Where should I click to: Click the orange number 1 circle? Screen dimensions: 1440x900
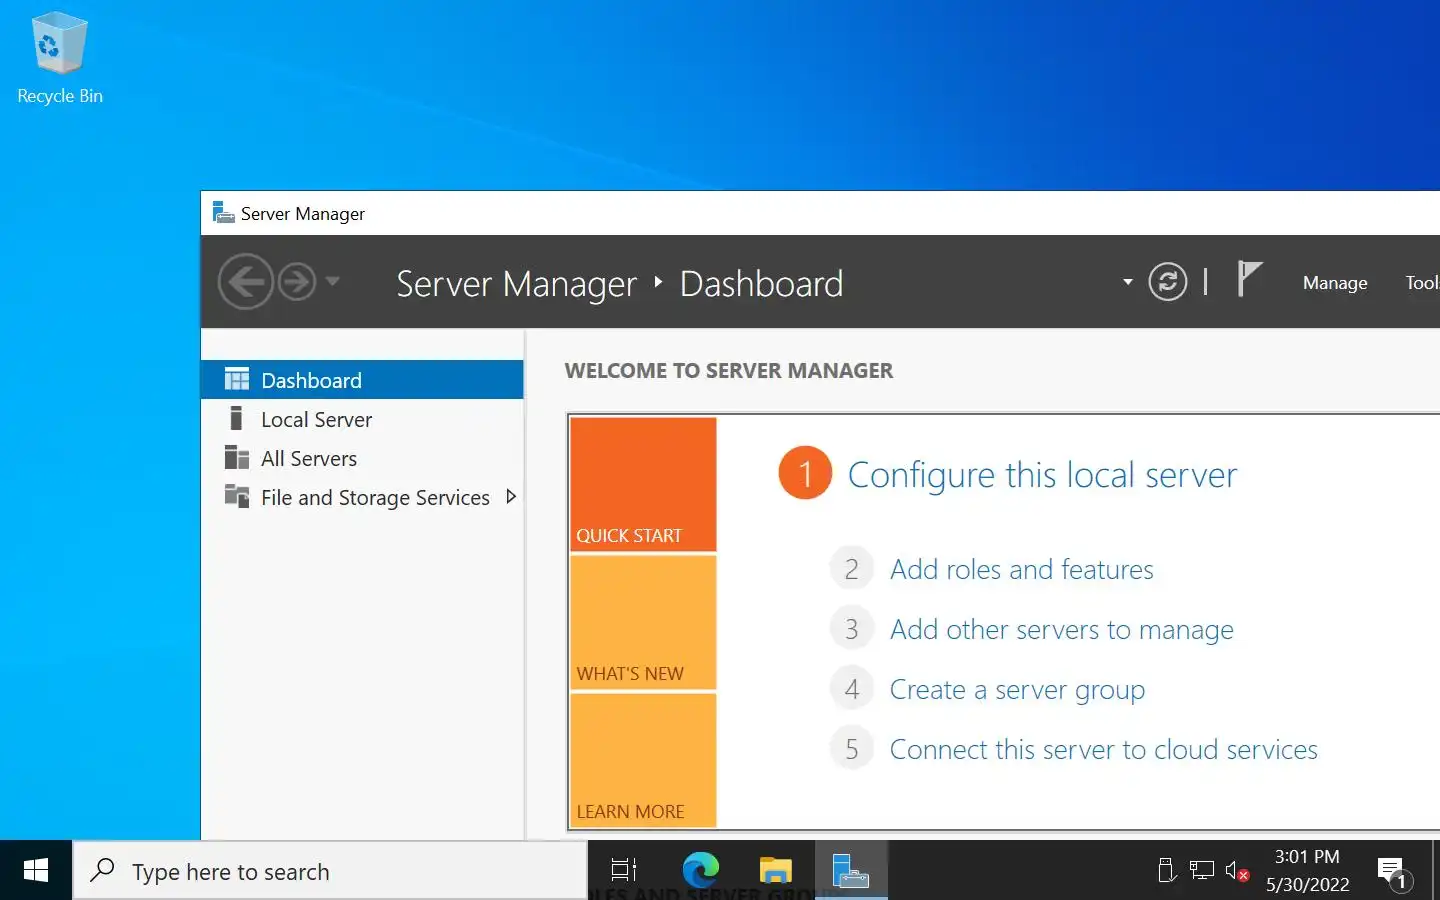805,473
